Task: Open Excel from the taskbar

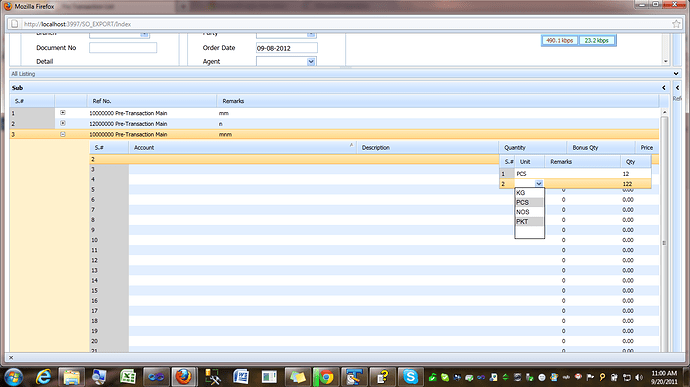Action: point(128,377)
